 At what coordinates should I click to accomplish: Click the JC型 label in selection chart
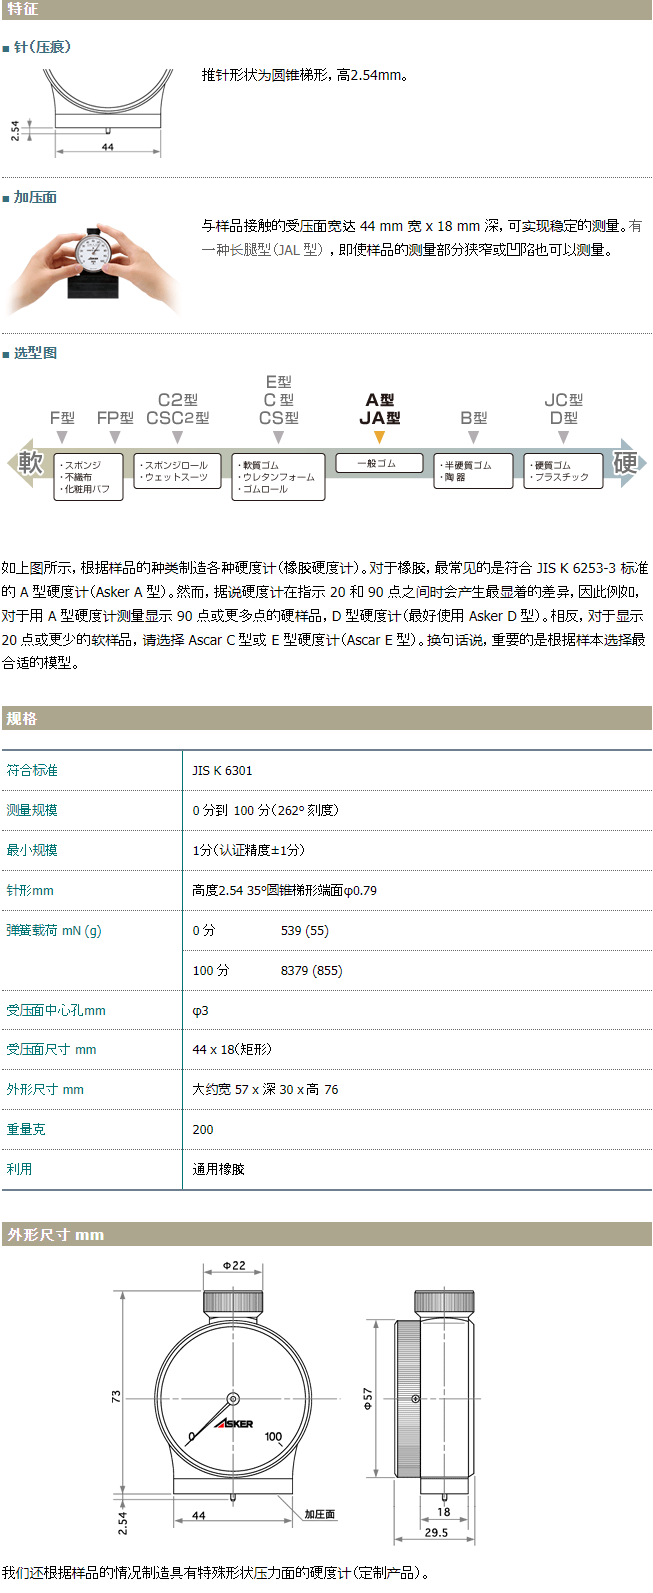pyautogui.click(x=564, y=400)
